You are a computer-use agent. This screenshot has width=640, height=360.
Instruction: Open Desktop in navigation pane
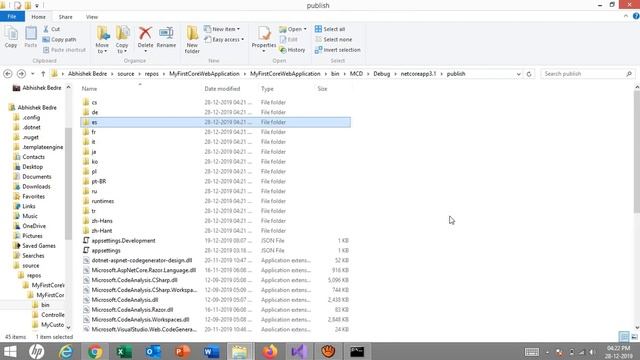tap(32, 167)
